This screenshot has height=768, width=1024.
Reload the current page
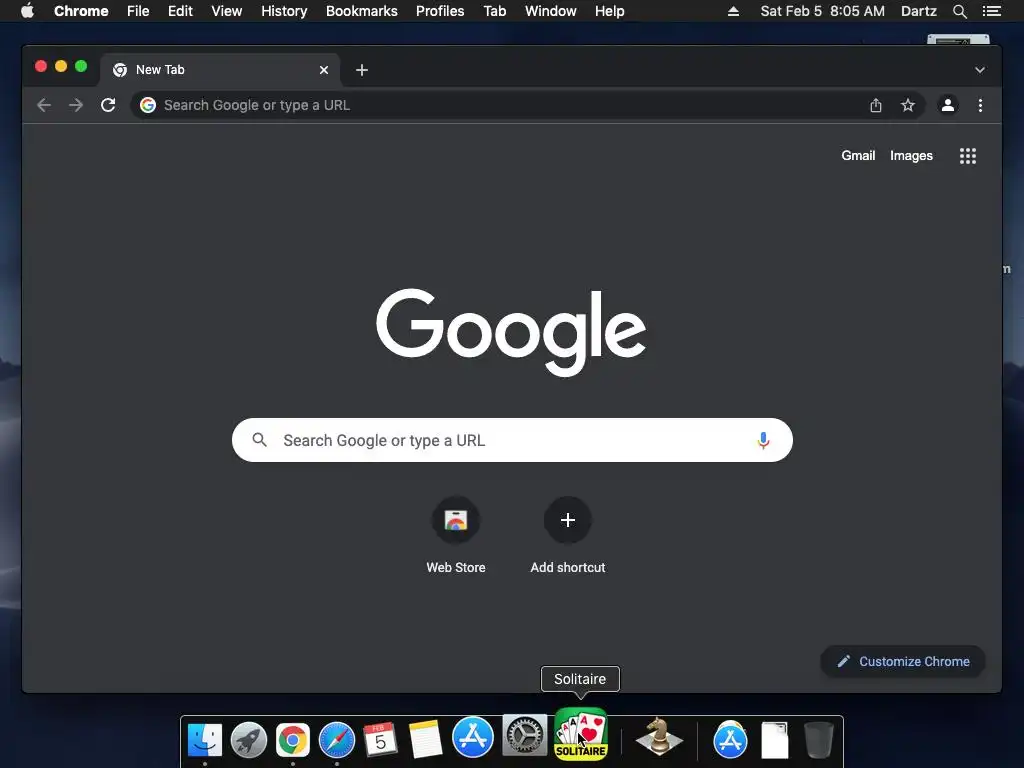(x=108, y=105)
